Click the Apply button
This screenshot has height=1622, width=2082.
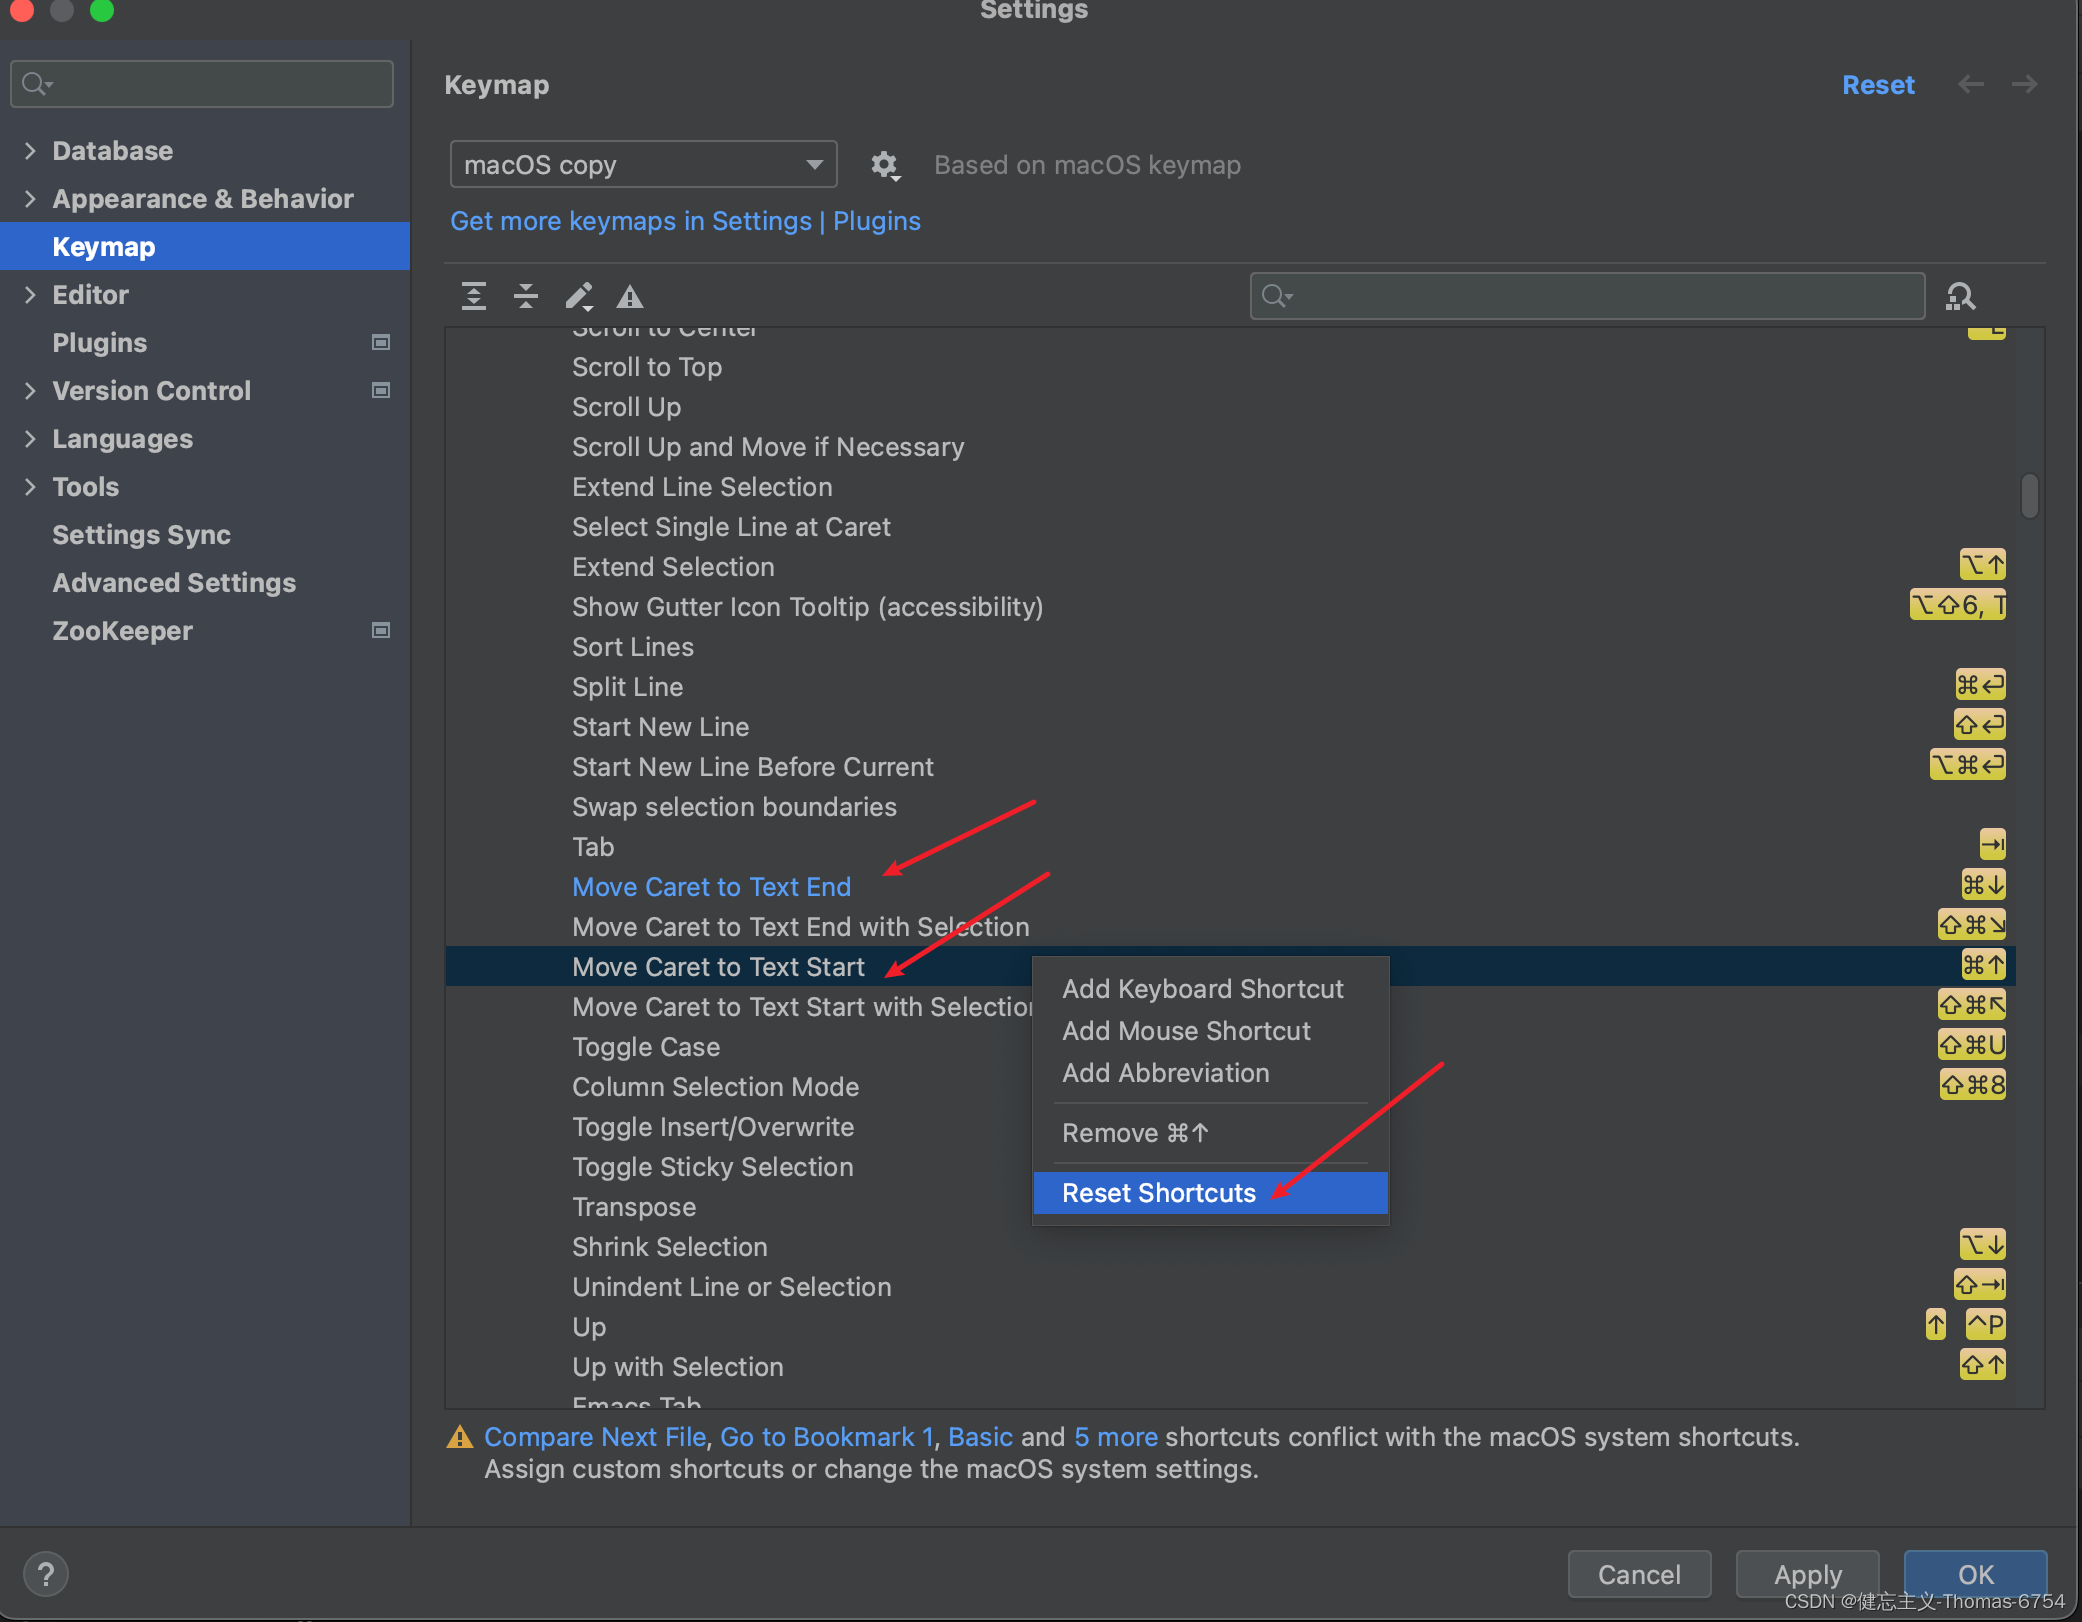pyautogui.click(x=1807, y=1574)
